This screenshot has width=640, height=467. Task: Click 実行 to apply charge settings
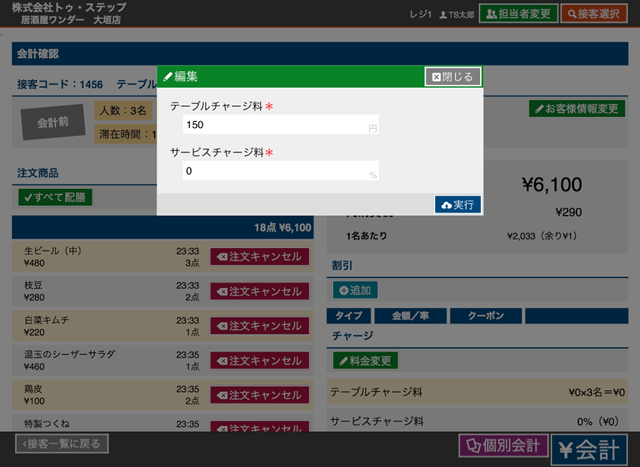click(459, 204)
